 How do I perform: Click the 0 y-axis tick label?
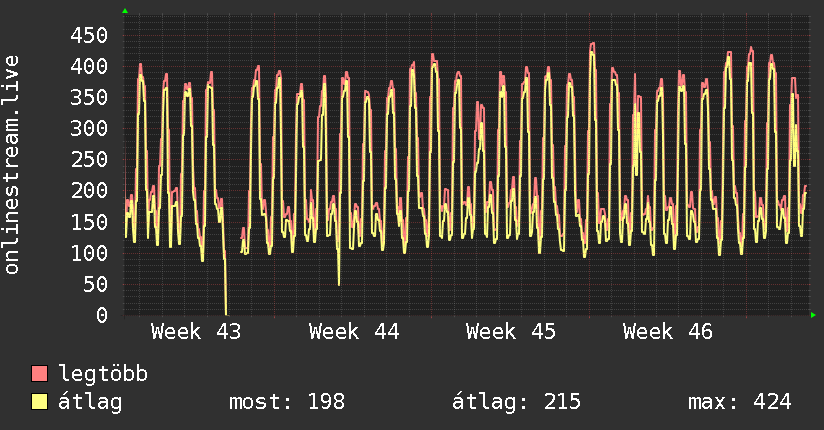pyautogui.click(x=101, y=315)
